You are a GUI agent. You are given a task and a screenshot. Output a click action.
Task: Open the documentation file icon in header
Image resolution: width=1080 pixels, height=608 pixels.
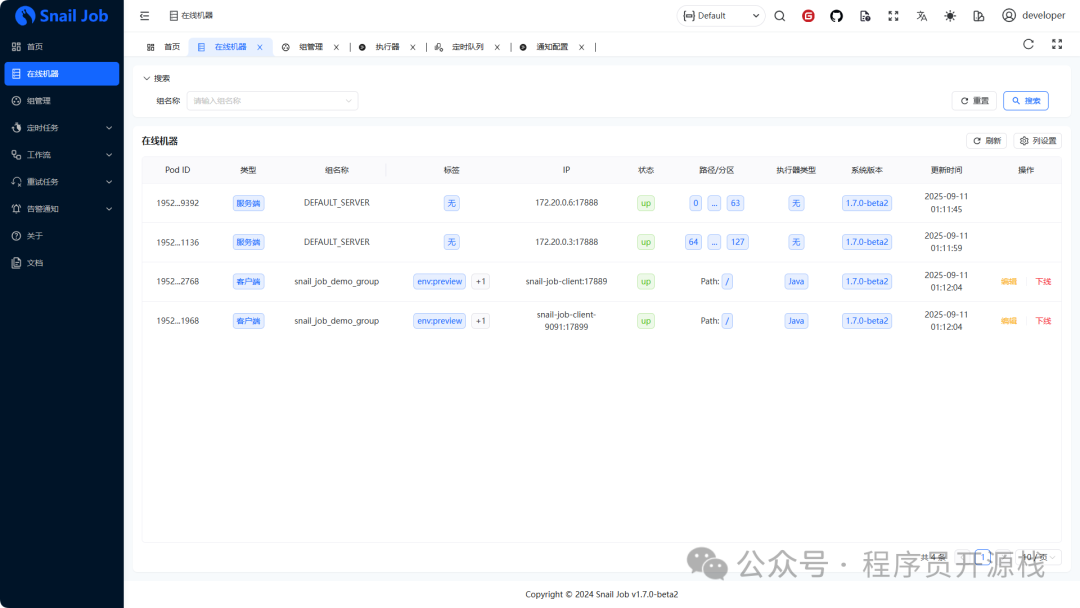click(865, 16)
